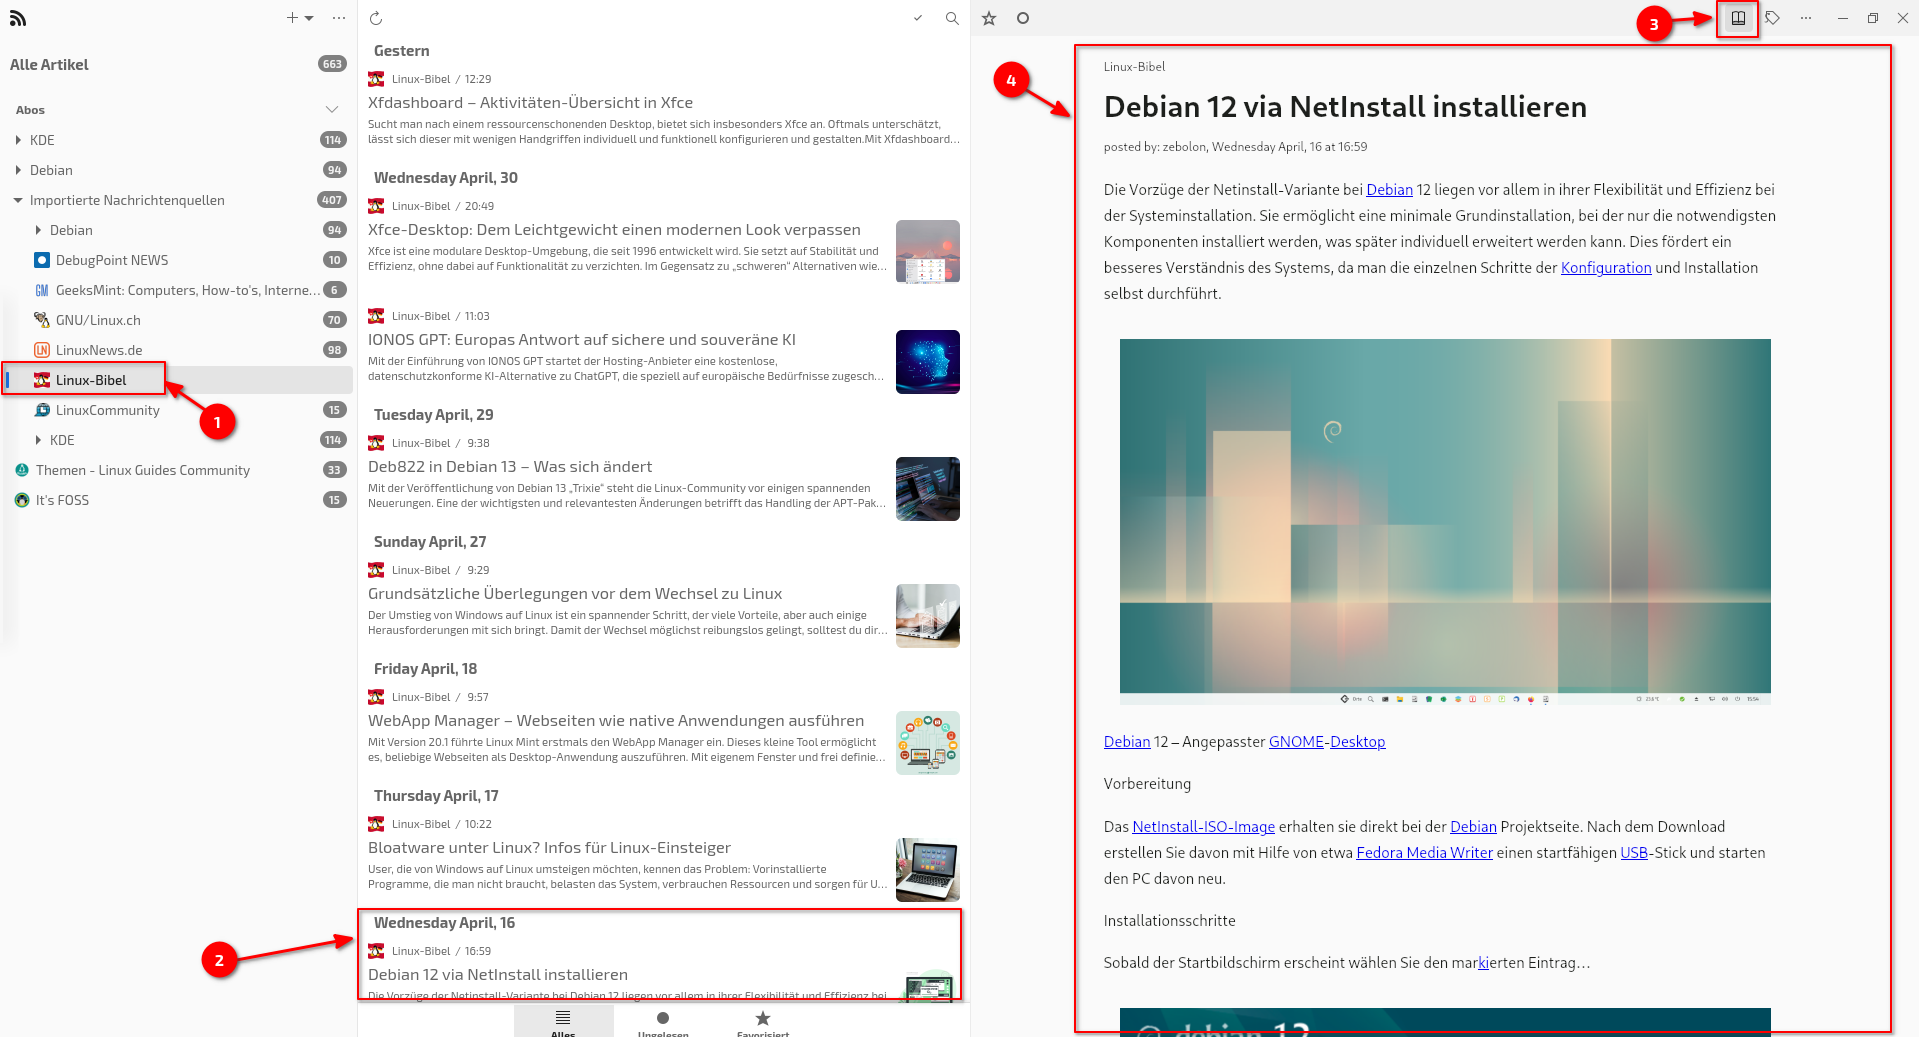The width and height of the screenshot is (1919, 1037).
Task: Open the tag article icon
Action: (x=1772, y=18)
